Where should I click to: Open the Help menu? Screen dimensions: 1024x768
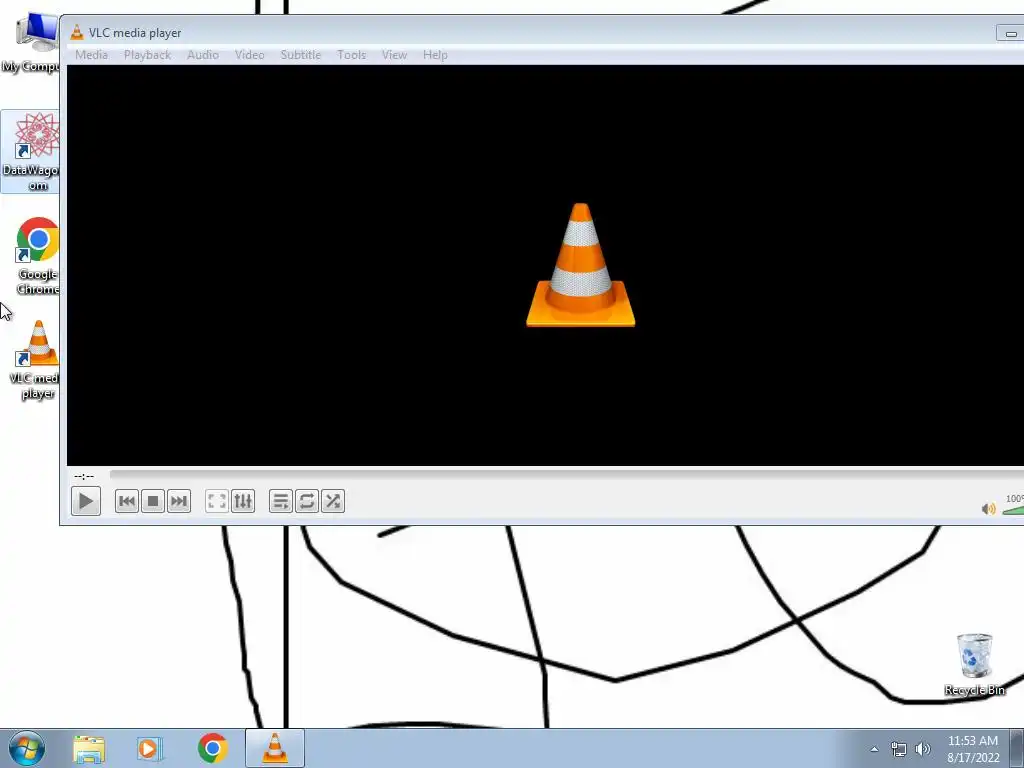(435, 55)
